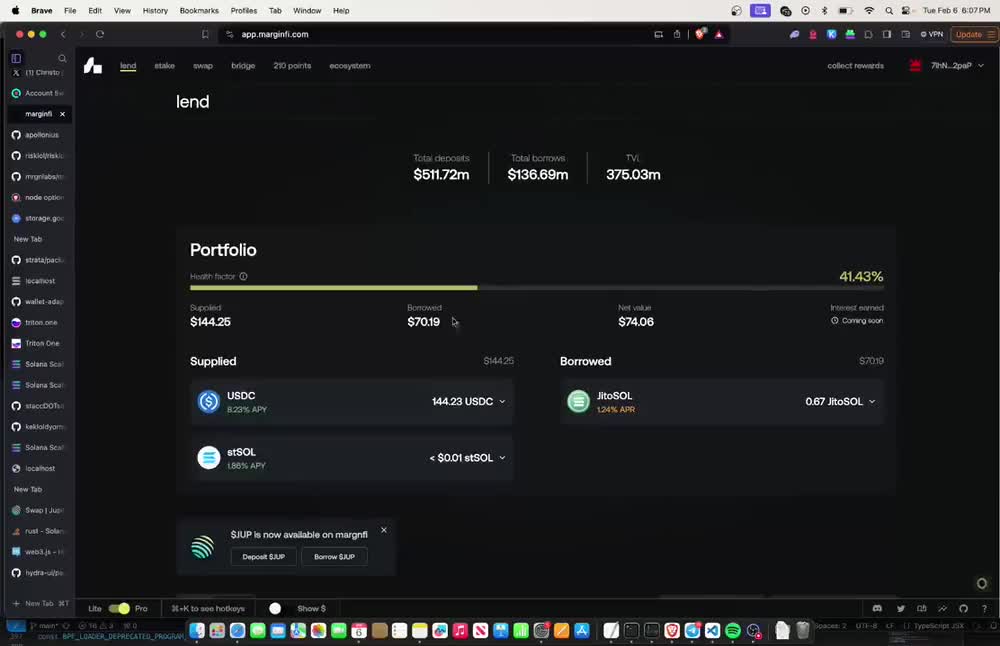Click the plus New Tab ⌘T button

point(40,603)
